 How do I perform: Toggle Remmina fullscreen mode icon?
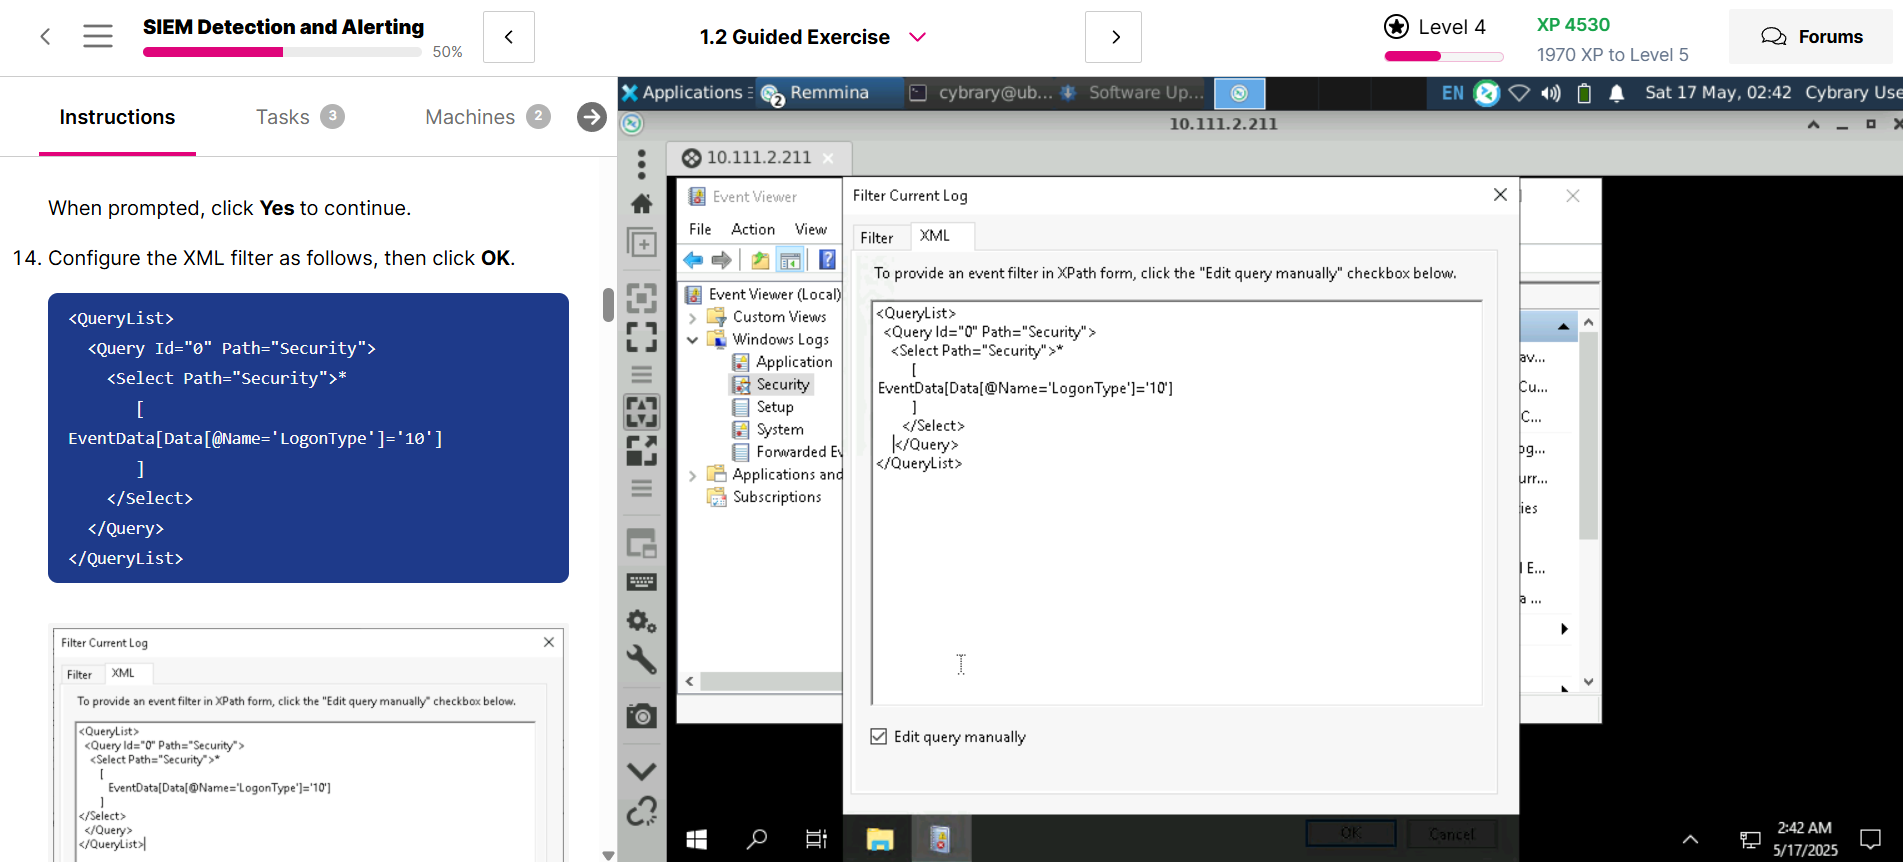641,337
